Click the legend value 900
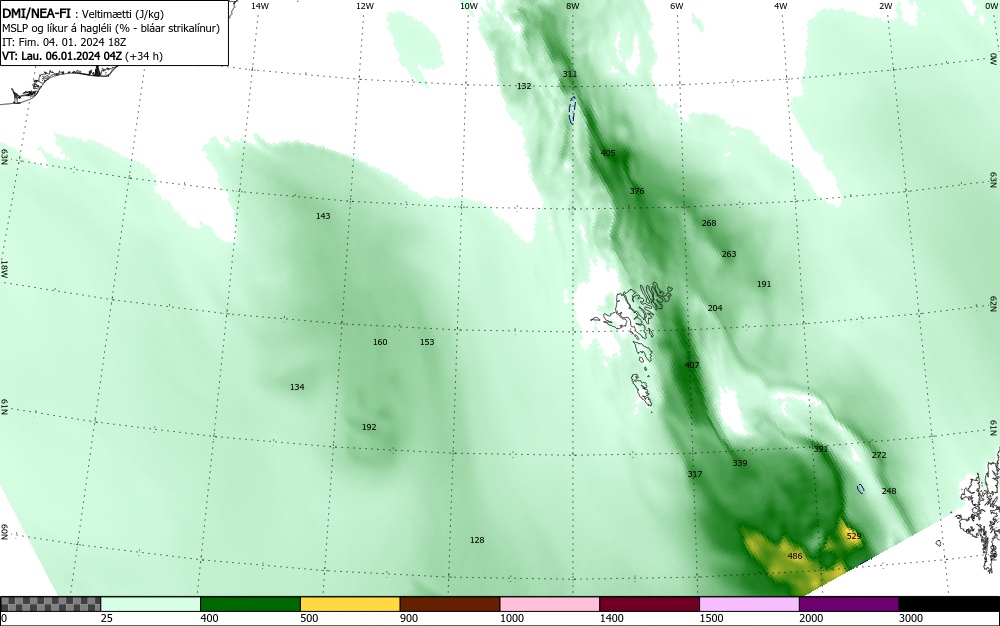 pyautogui.click(x=409, y=618)
